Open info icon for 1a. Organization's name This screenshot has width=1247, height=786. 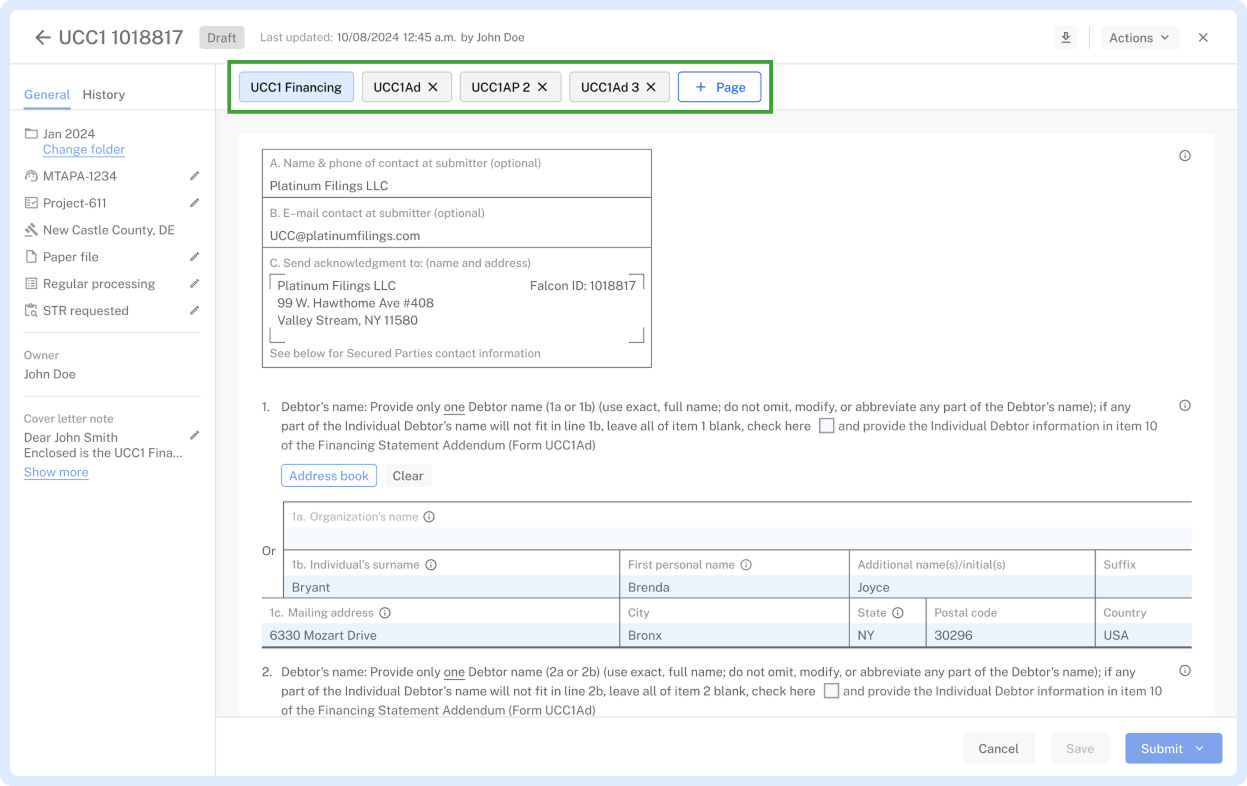point(429,517)
